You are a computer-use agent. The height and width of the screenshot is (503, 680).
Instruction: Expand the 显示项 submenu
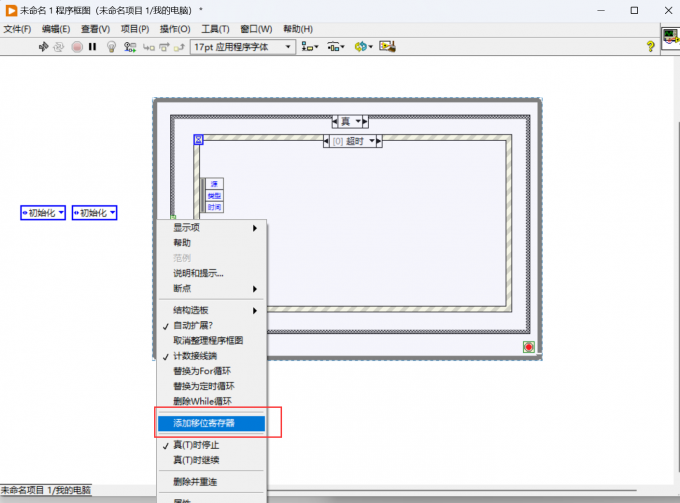212,228
